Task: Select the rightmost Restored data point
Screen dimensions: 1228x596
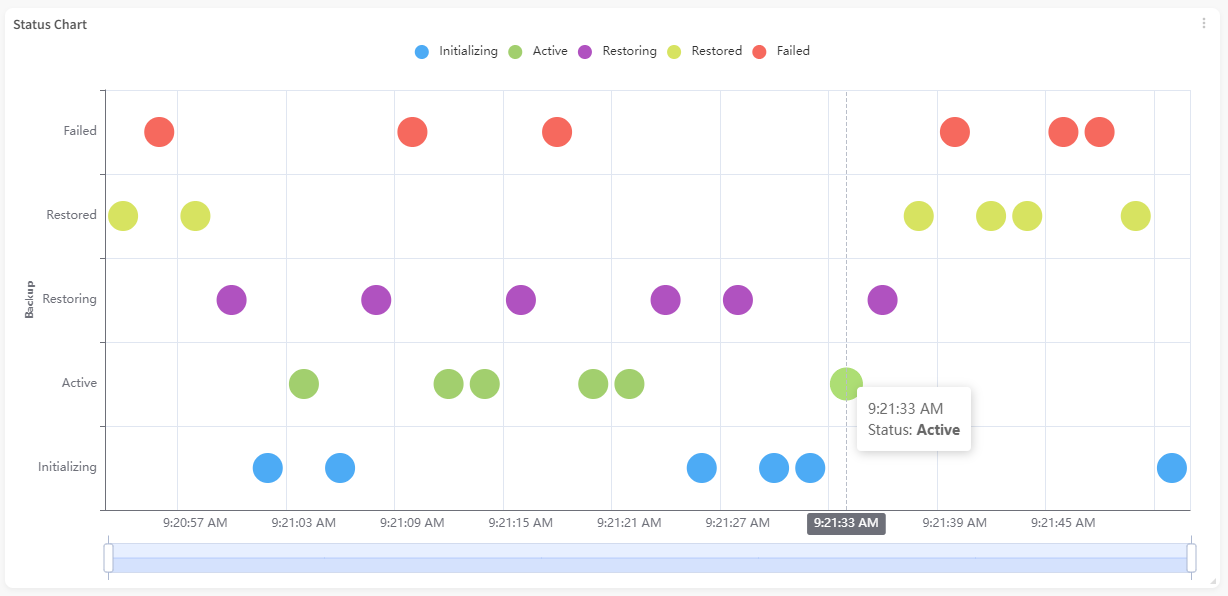Action: 1135,215
